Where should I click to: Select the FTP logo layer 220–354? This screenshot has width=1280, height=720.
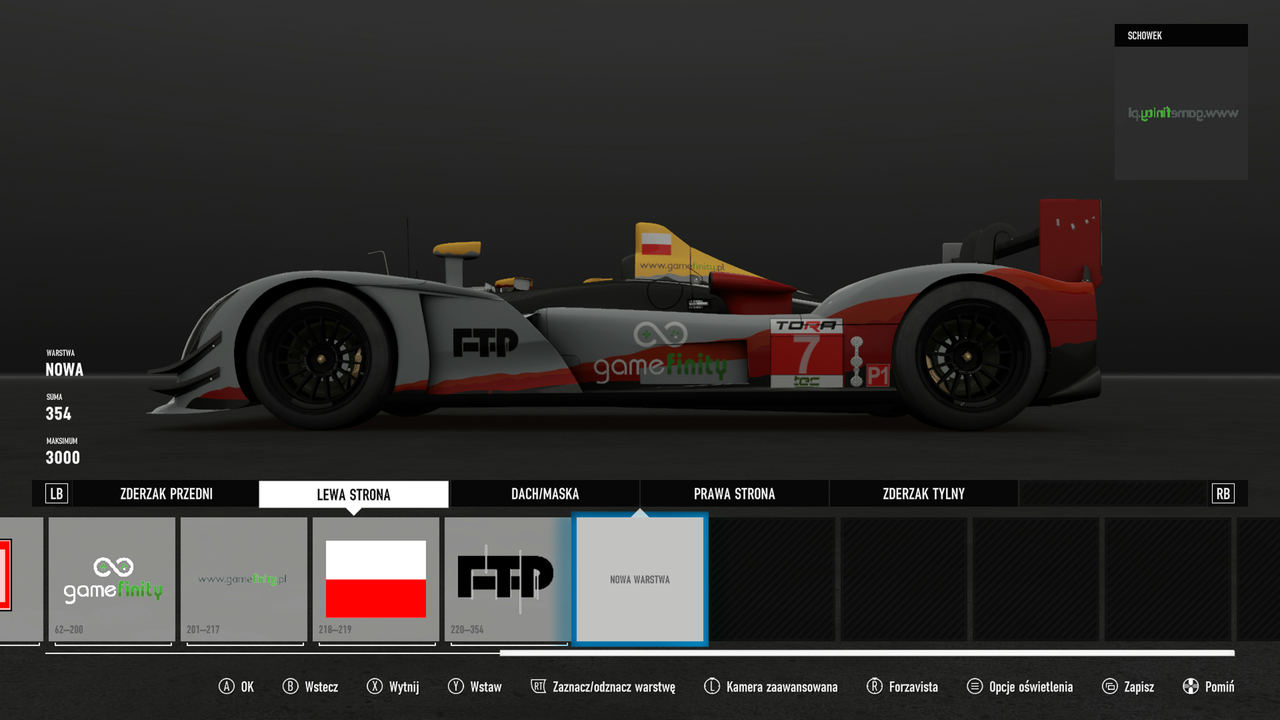506,579
